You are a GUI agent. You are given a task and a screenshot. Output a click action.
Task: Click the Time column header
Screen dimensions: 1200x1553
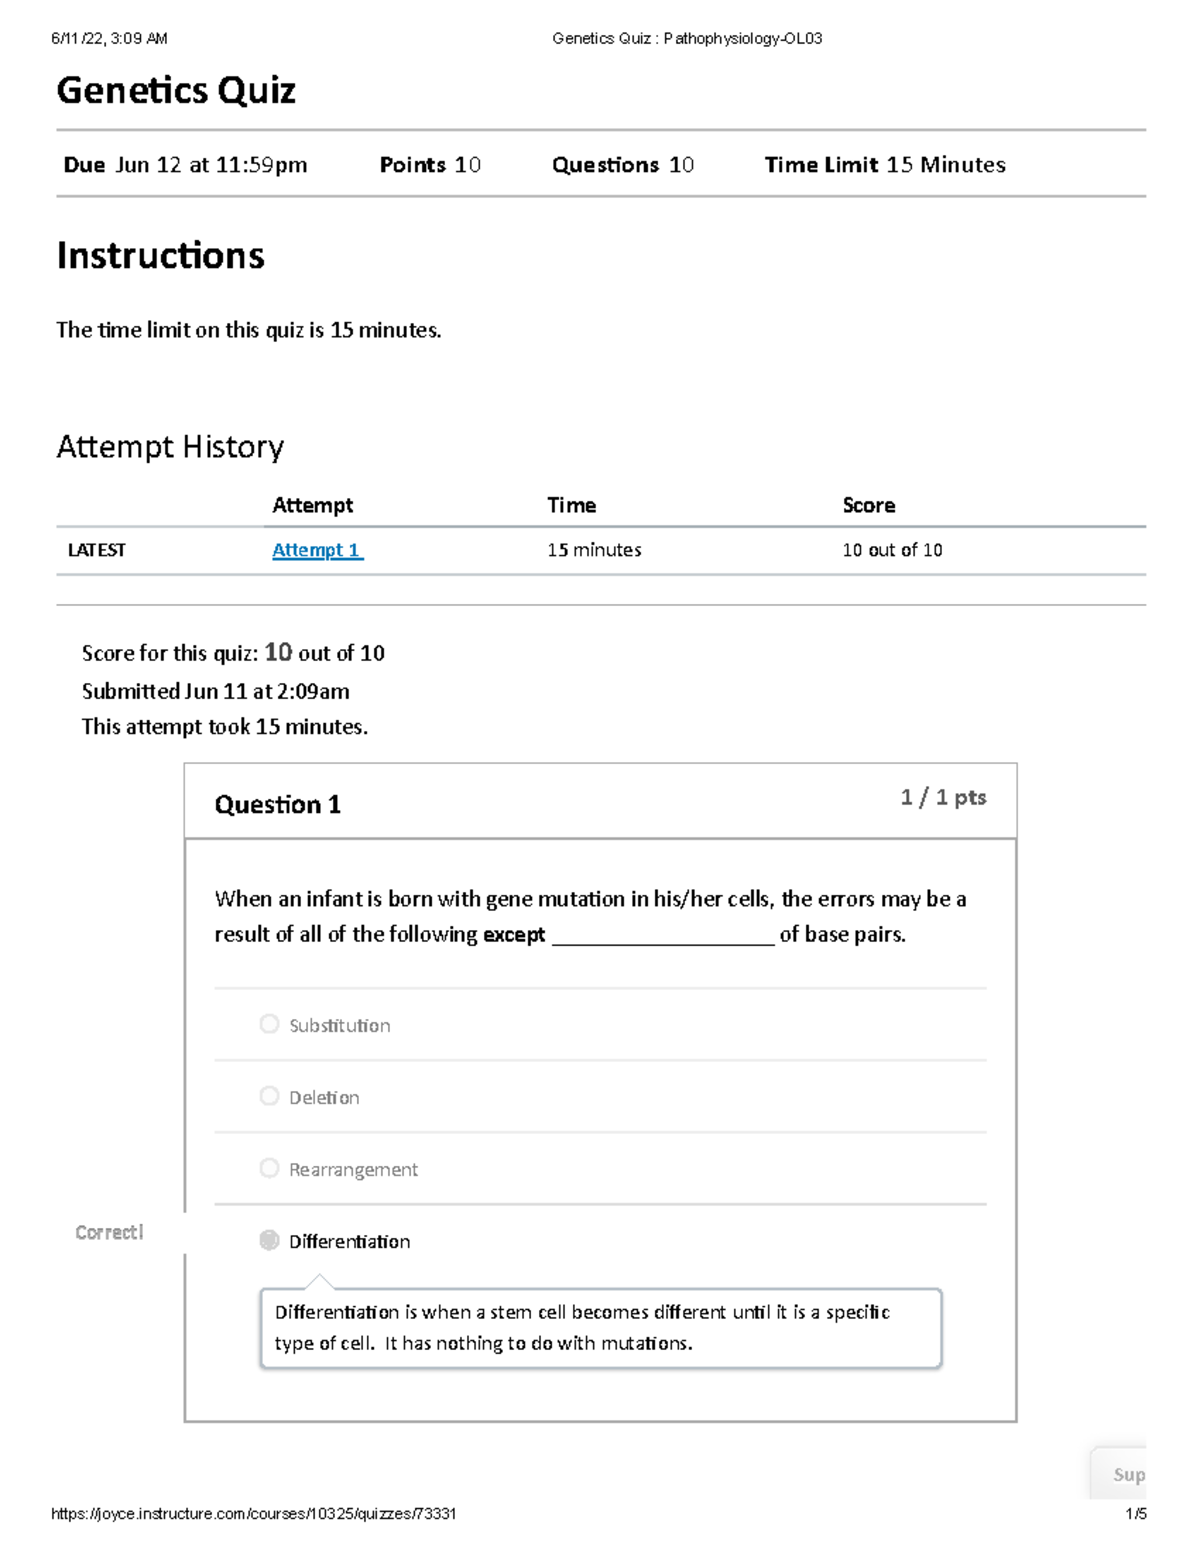point(570,505)
